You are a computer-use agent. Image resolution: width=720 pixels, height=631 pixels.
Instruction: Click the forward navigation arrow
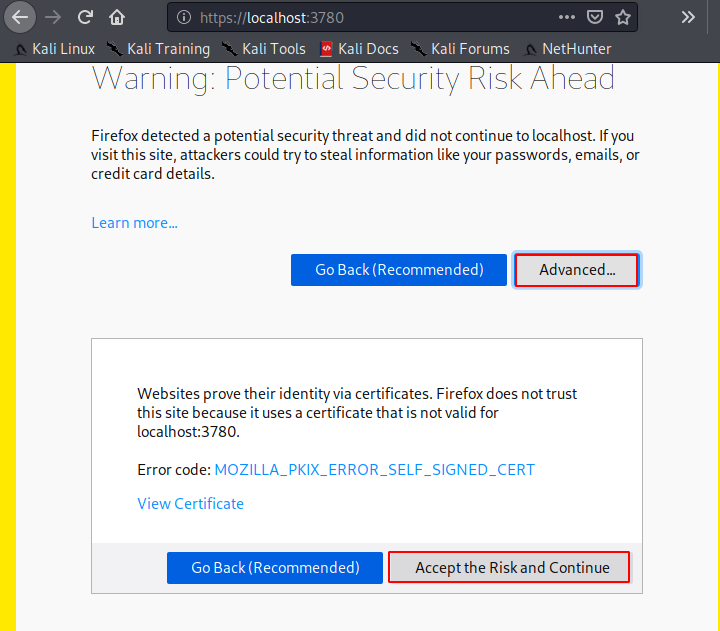[53, 17]
